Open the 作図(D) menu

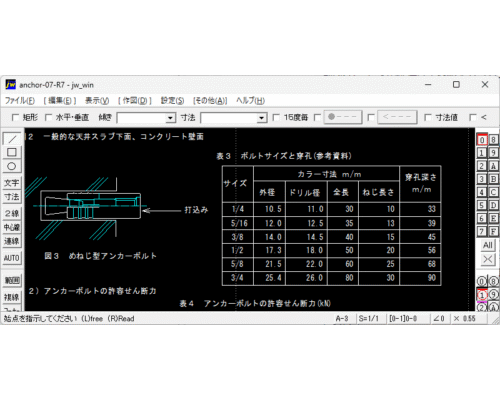coord(135,101)
